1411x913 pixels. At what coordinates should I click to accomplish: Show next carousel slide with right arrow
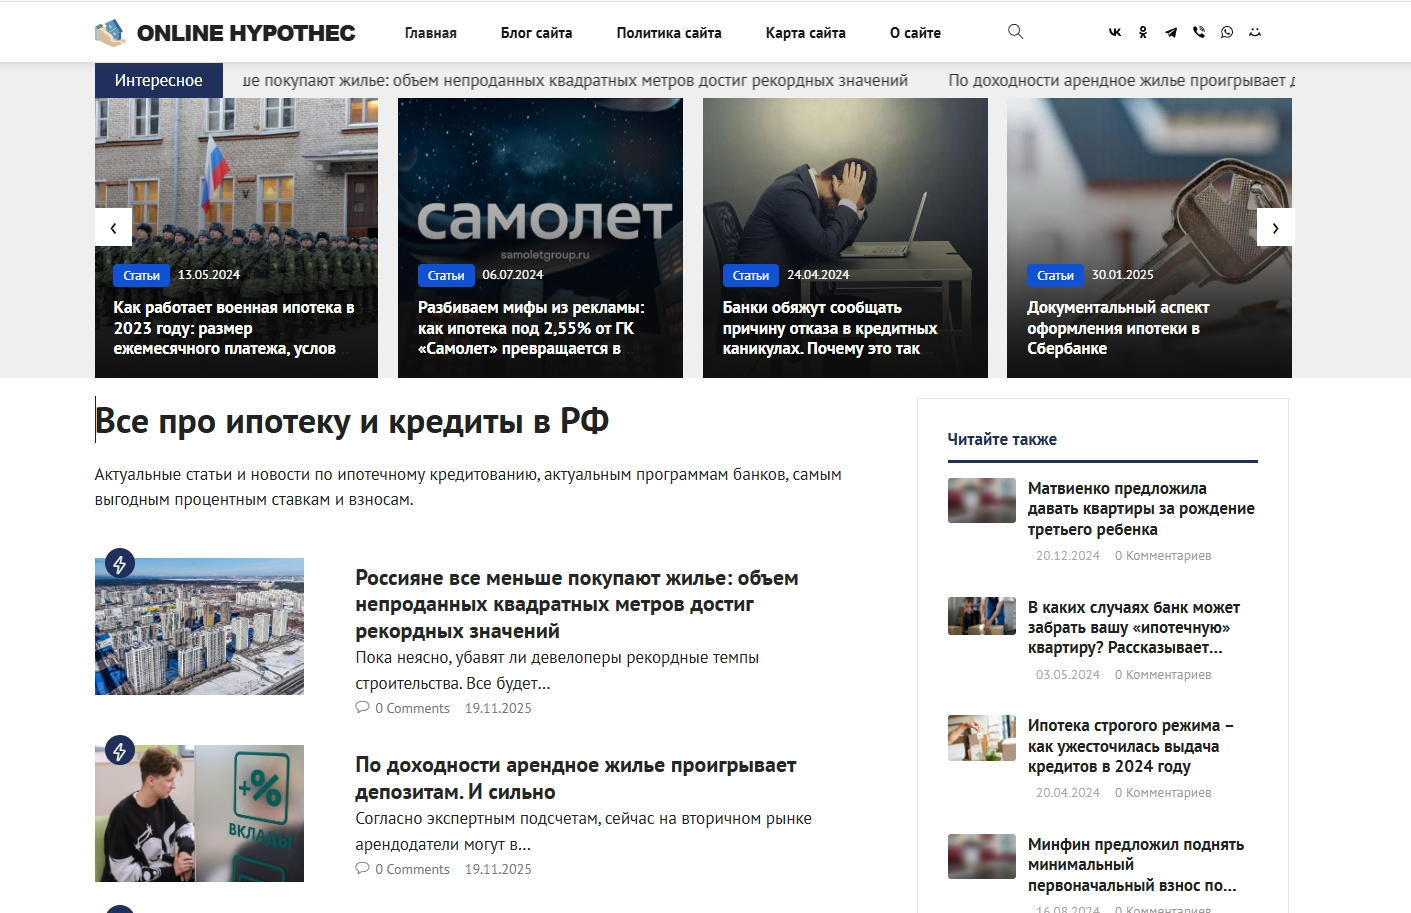[1275, 228]
